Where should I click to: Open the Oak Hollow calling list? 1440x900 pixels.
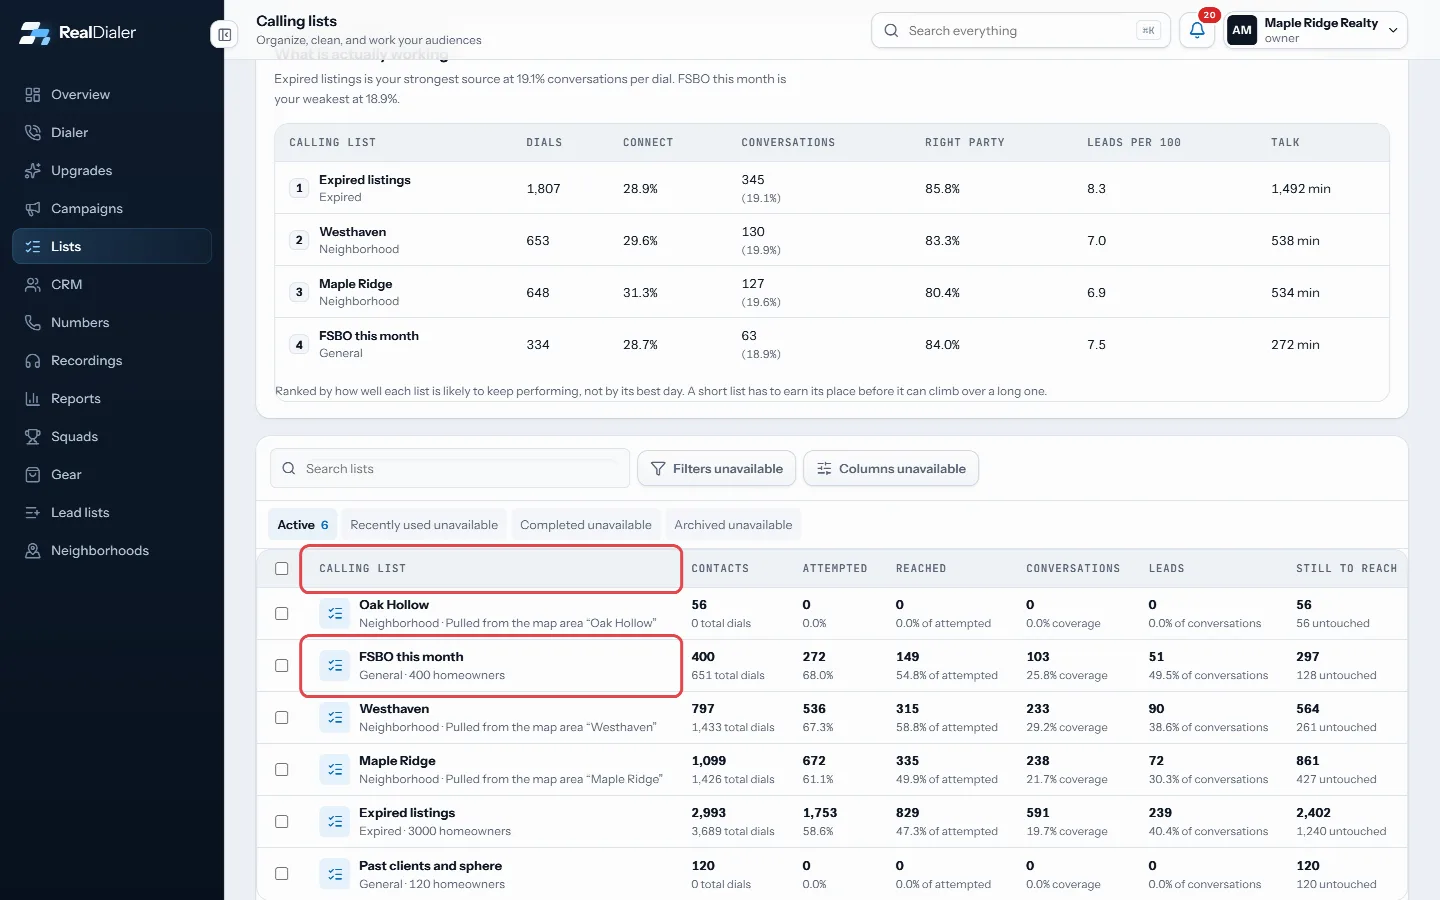click(x=394, y=604)
